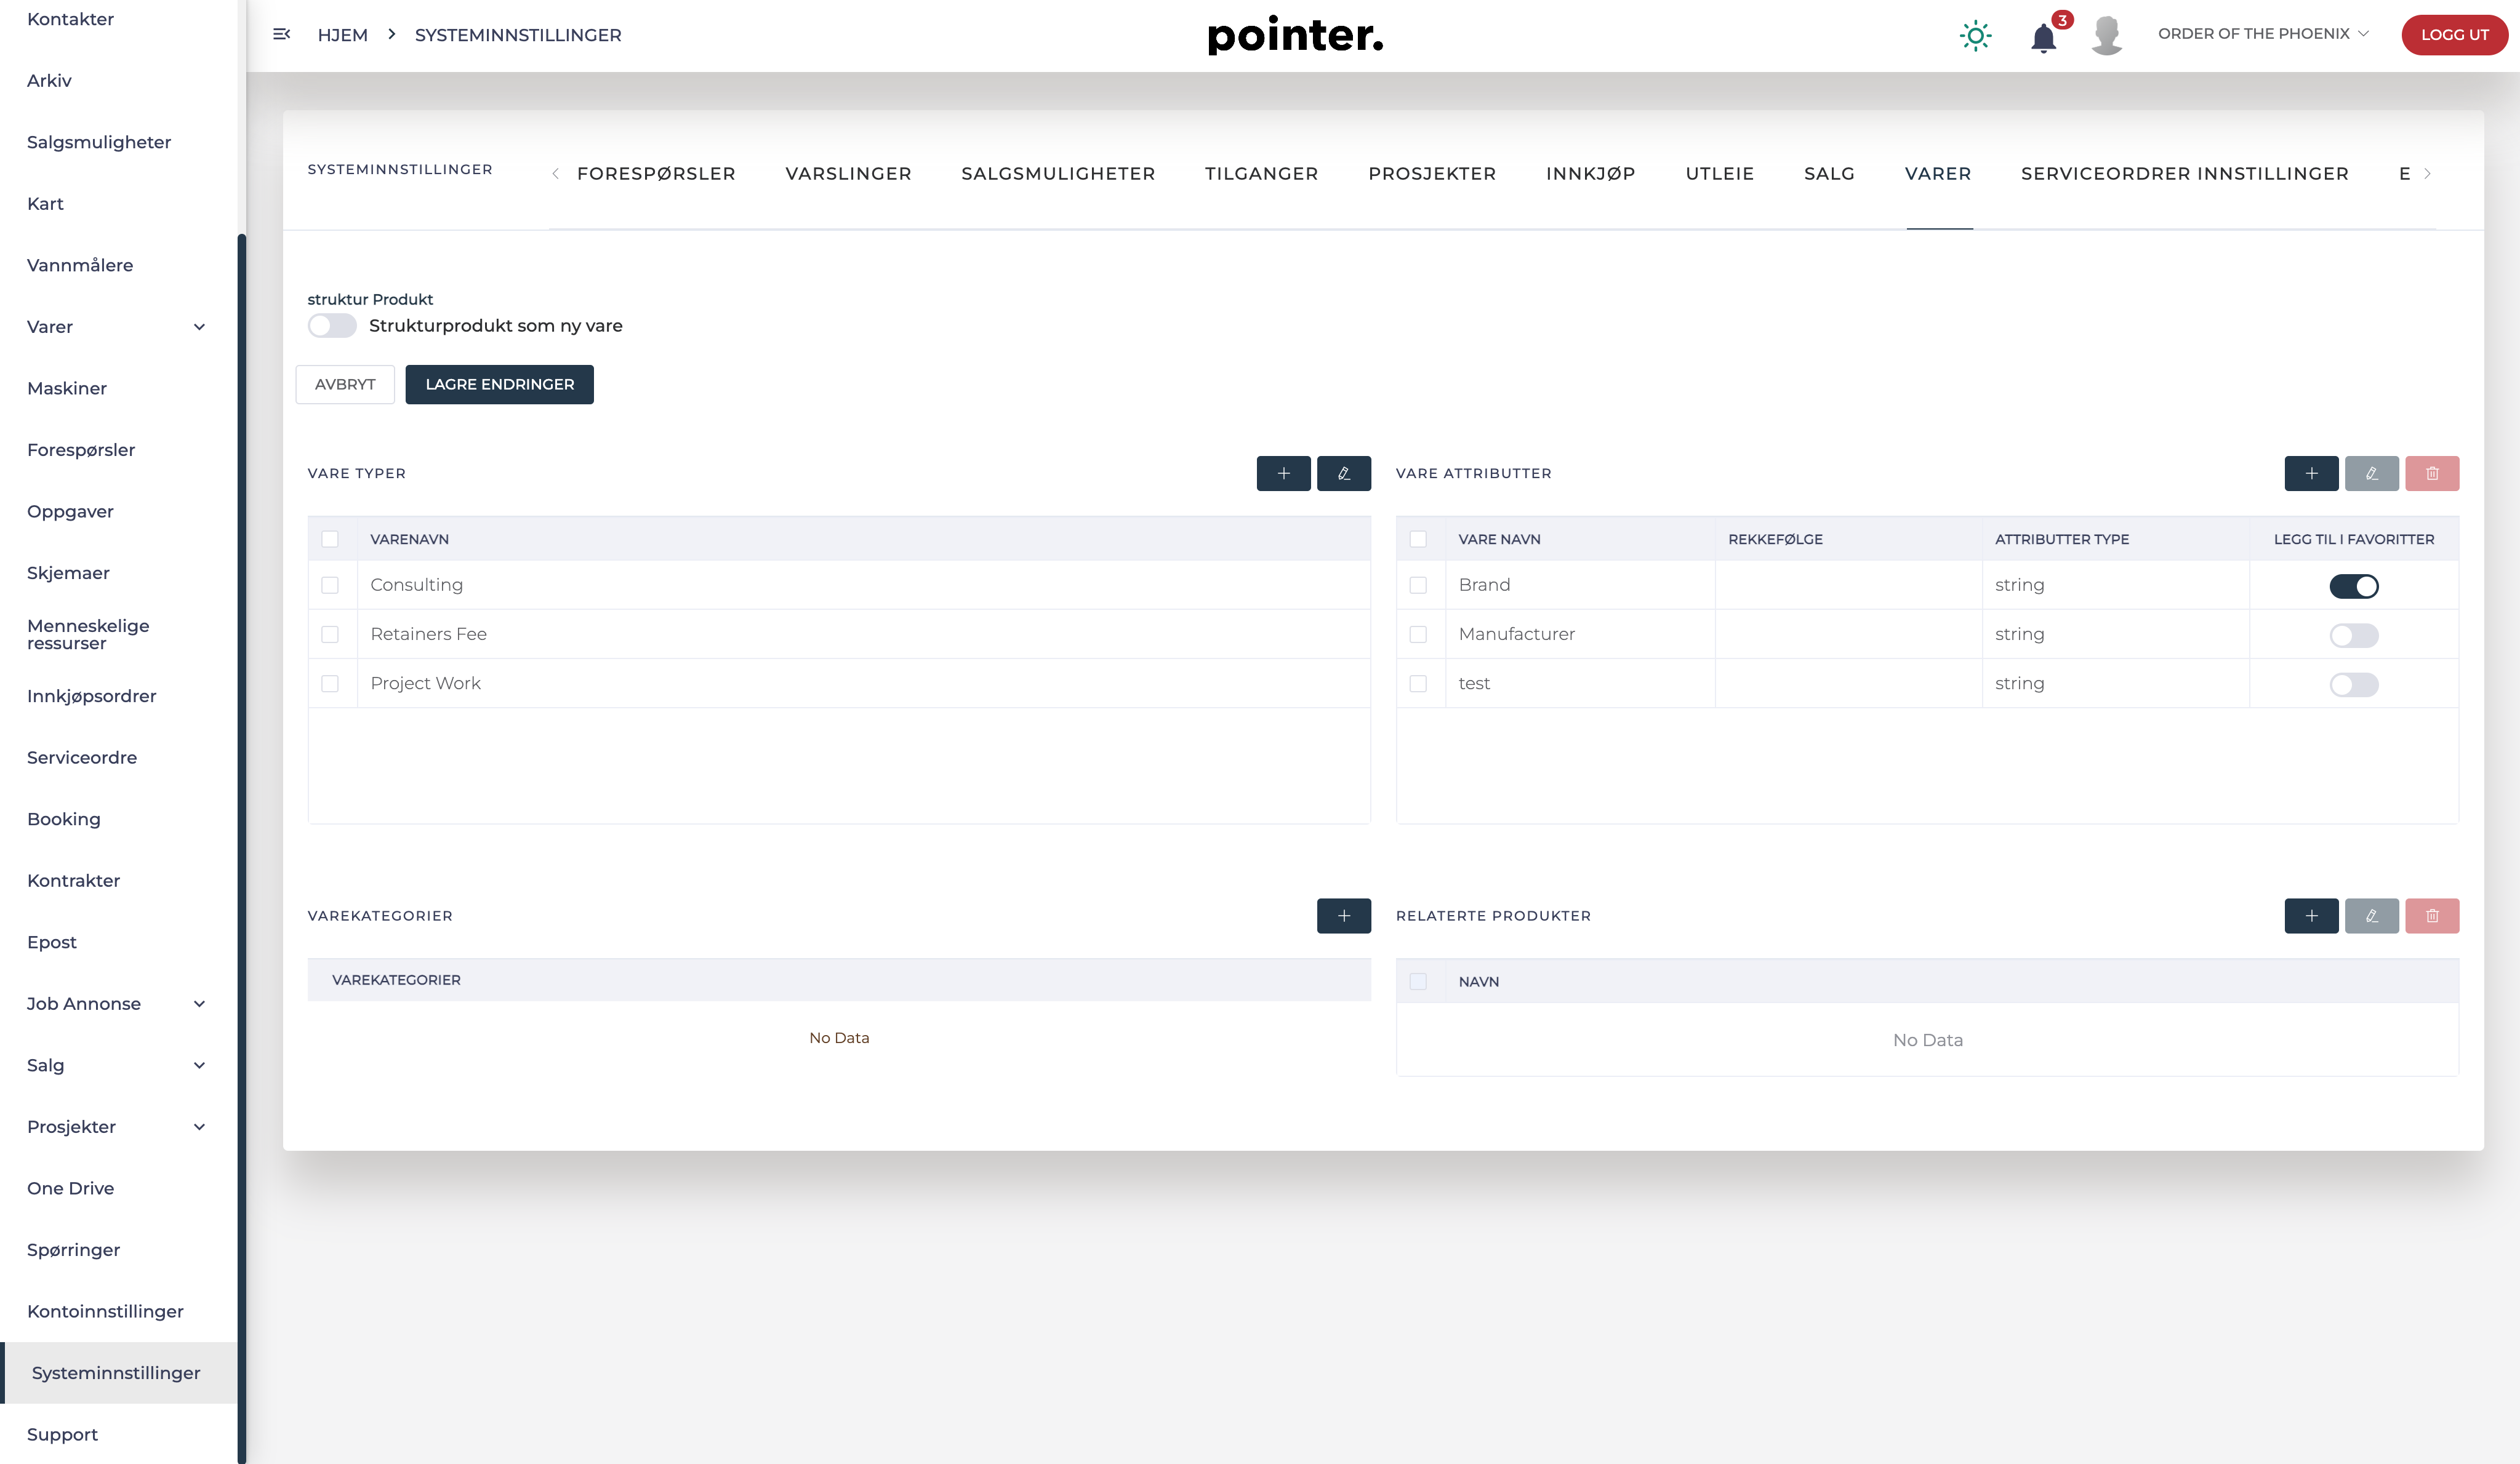Select all Vare Typer header checkbox

[330, 539]
